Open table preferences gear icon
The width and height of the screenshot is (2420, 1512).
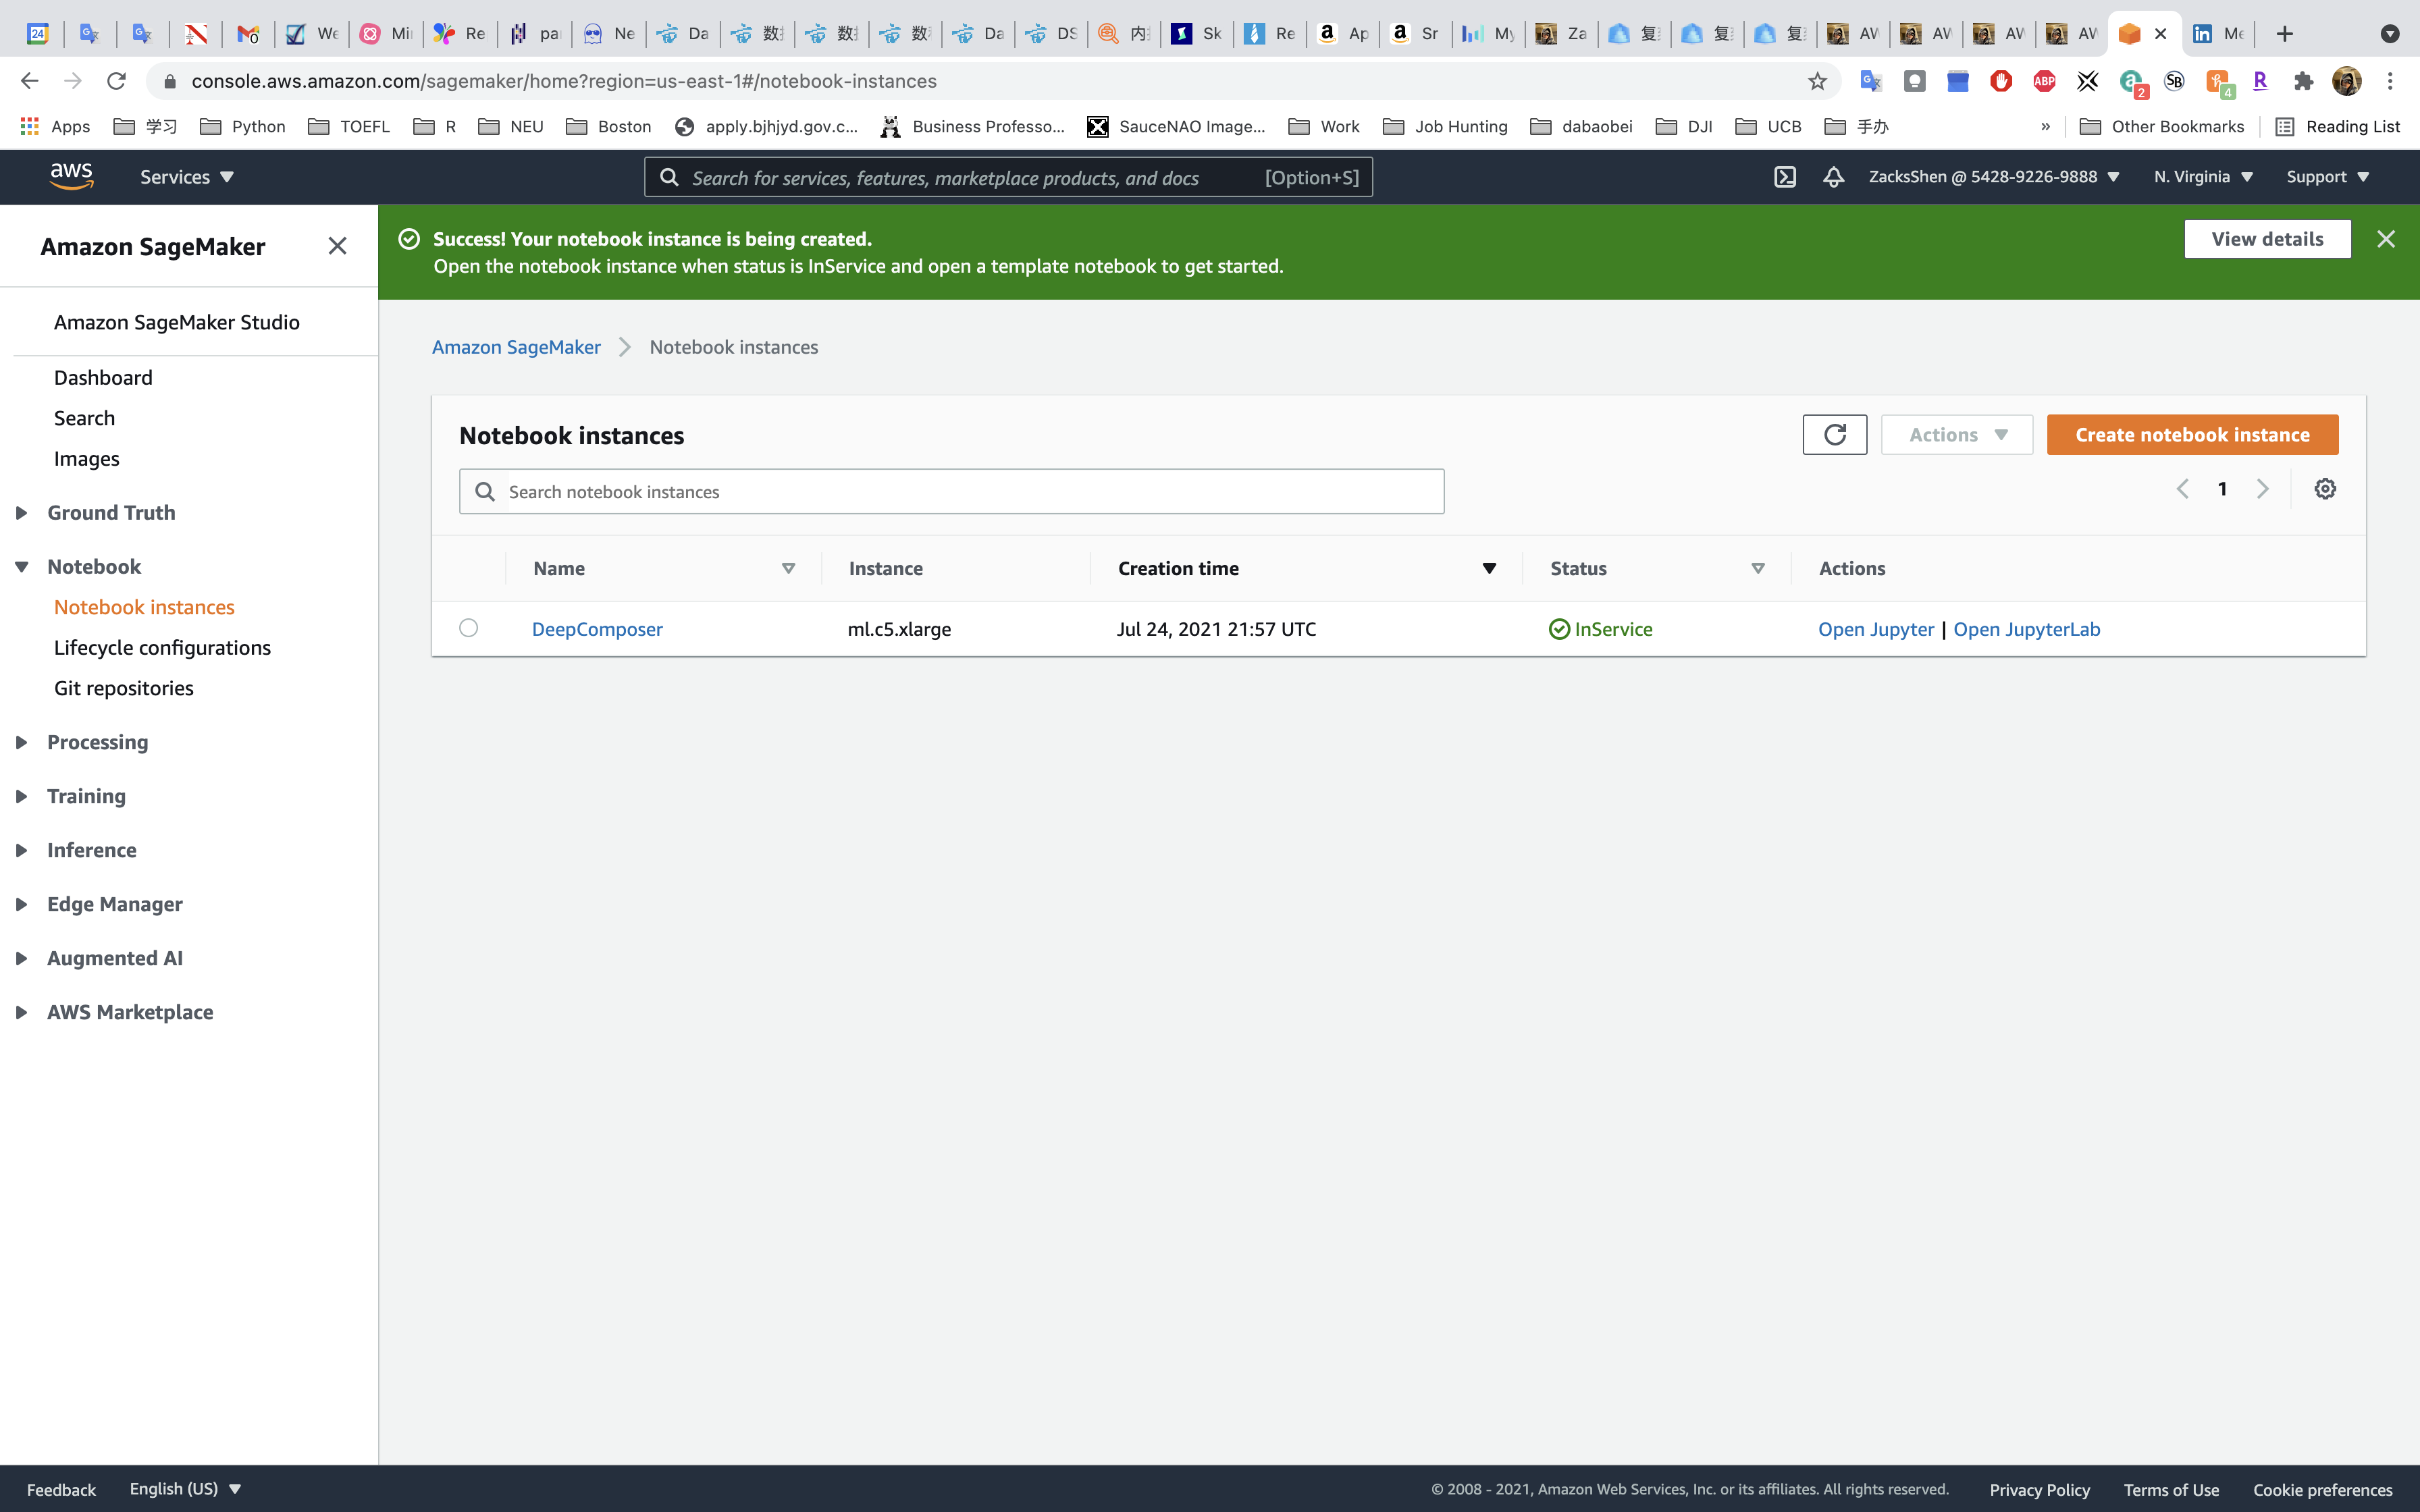(x=2325, y=489)
